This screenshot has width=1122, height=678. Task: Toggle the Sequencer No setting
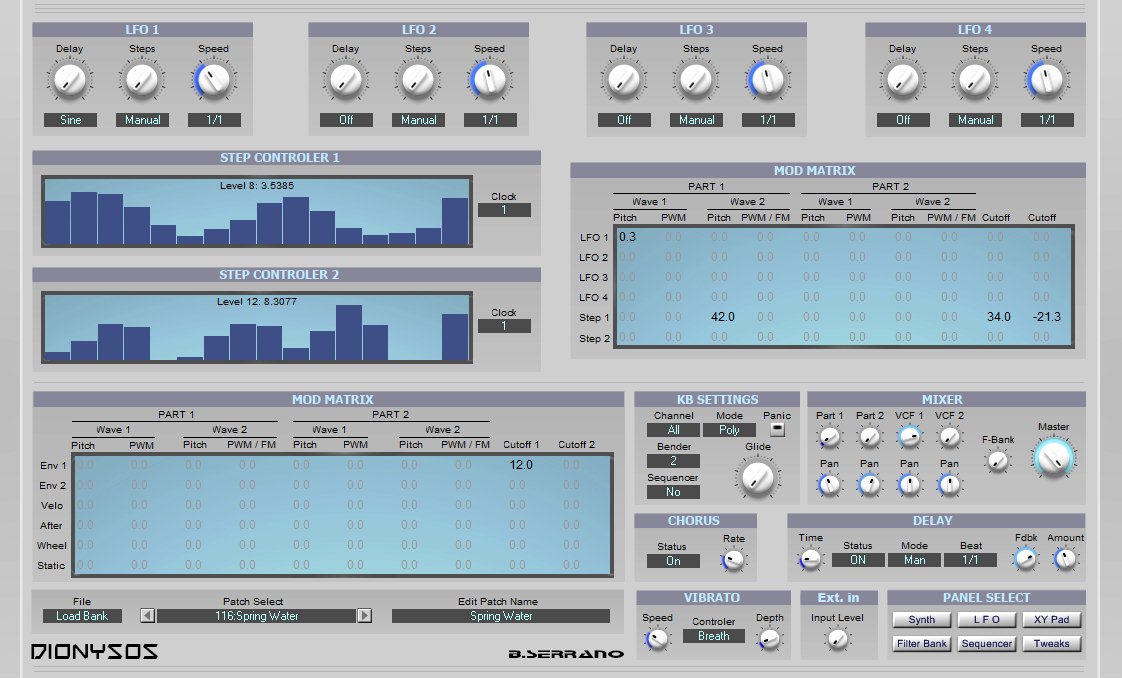[x=673, y=492]
